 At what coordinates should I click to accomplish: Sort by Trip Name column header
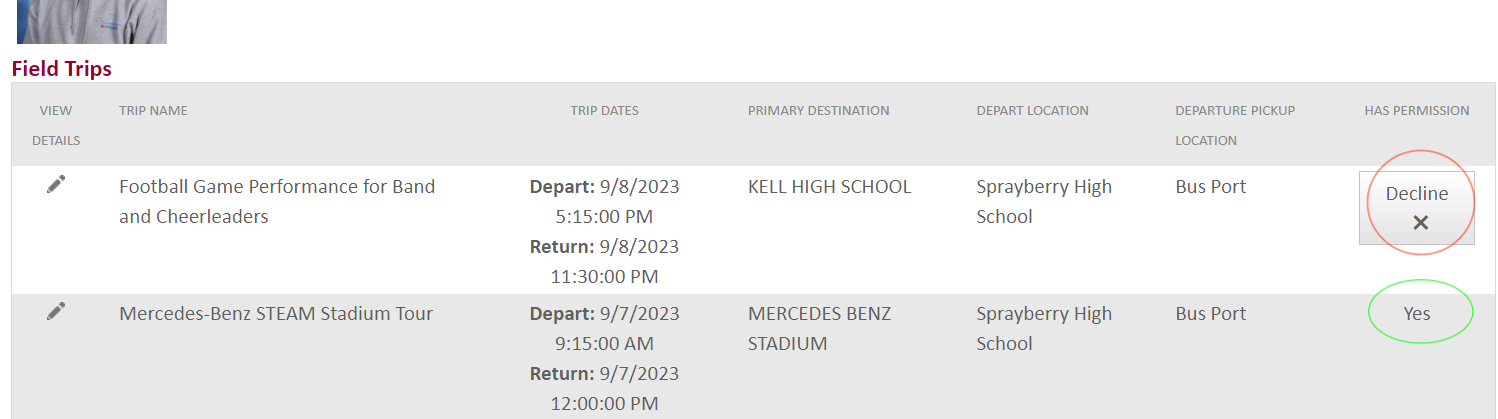pyautogui.click(x=153, y=111)
